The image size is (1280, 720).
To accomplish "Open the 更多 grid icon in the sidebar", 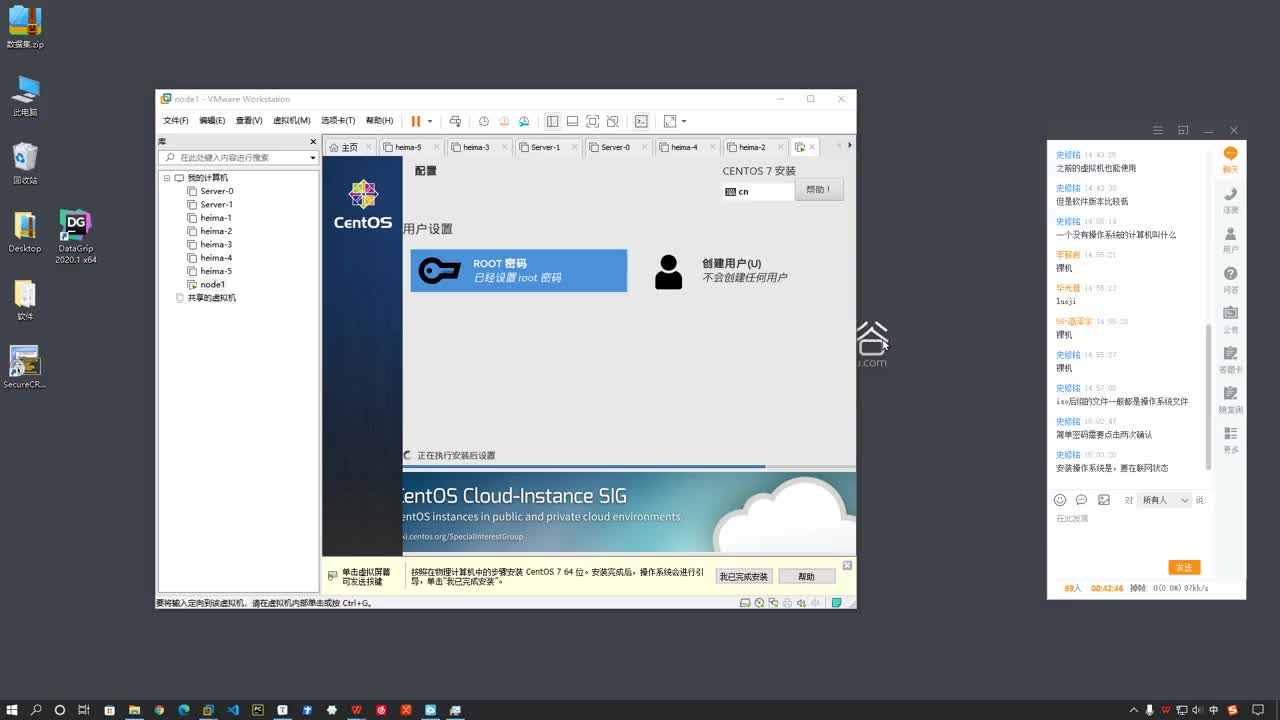I will (x=1231, y=440).
